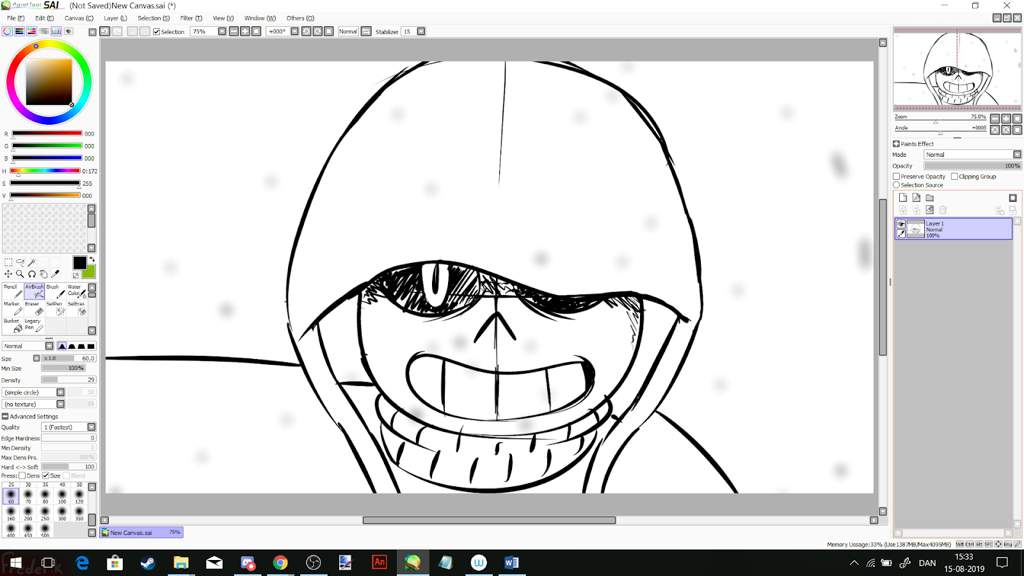1024x576 pixels.
Task: Activate the zoom magnifier tool
Action: pyautogui.click(x=20, y=274)
